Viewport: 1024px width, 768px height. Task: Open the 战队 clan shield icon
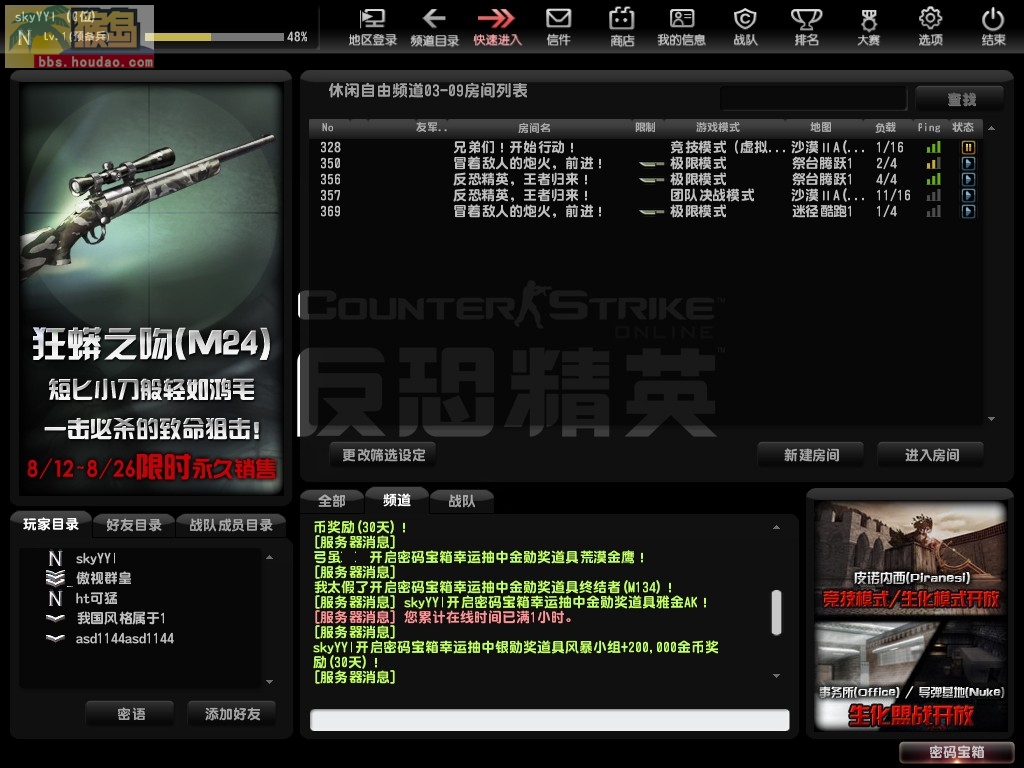pos(745,27)
